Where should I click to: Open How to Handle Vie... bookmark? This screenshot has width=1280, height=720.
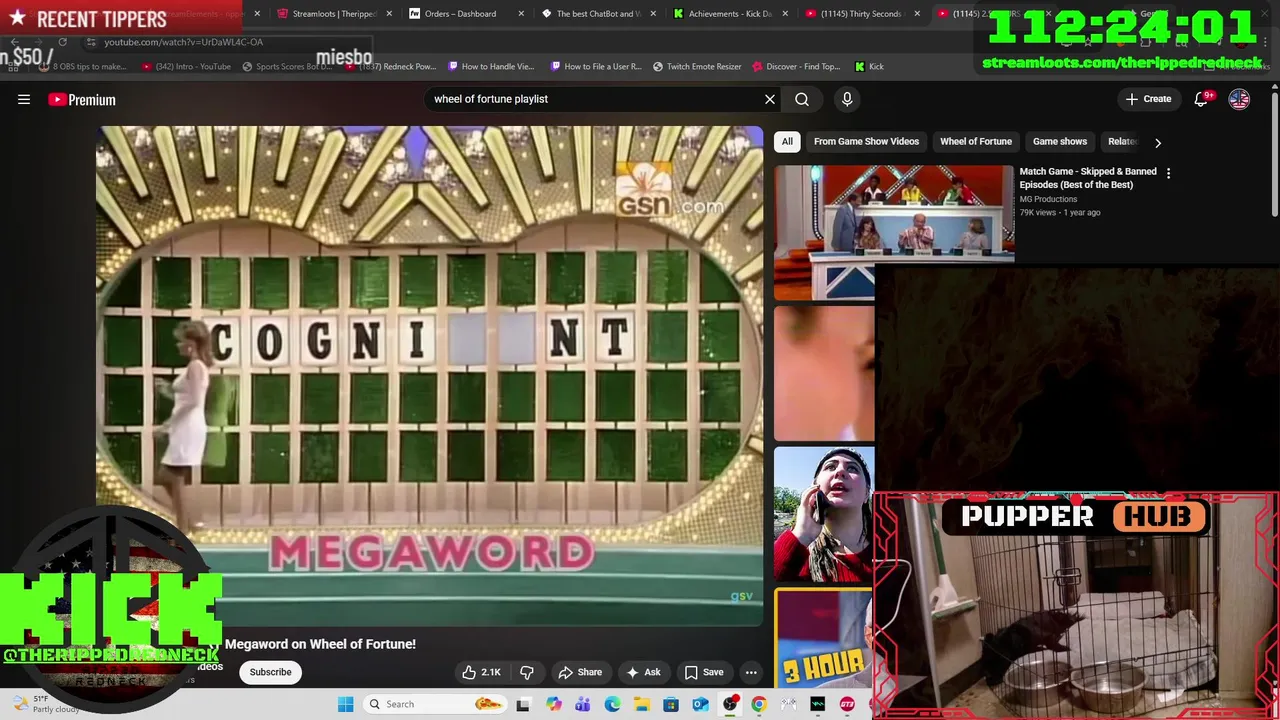click(x=491, y=66)
